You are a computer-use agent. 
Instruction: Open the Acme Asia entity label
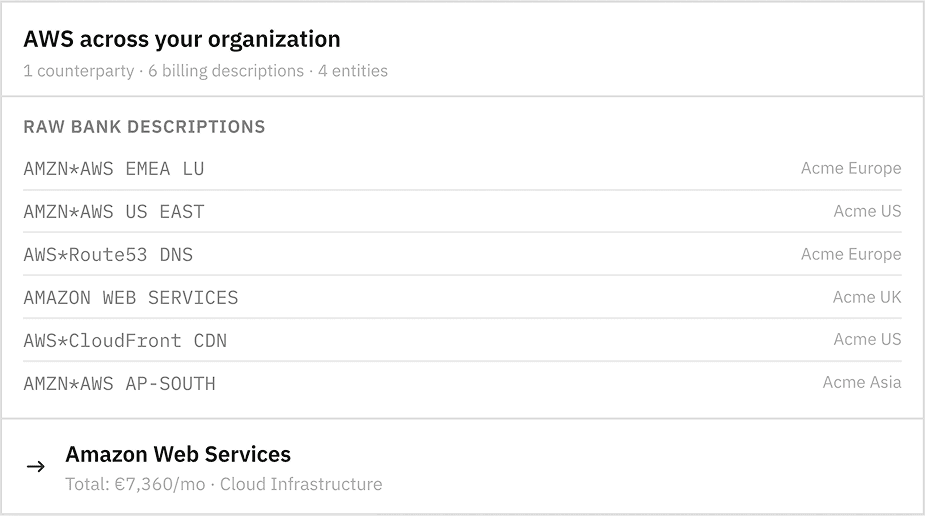pos(861,383)
